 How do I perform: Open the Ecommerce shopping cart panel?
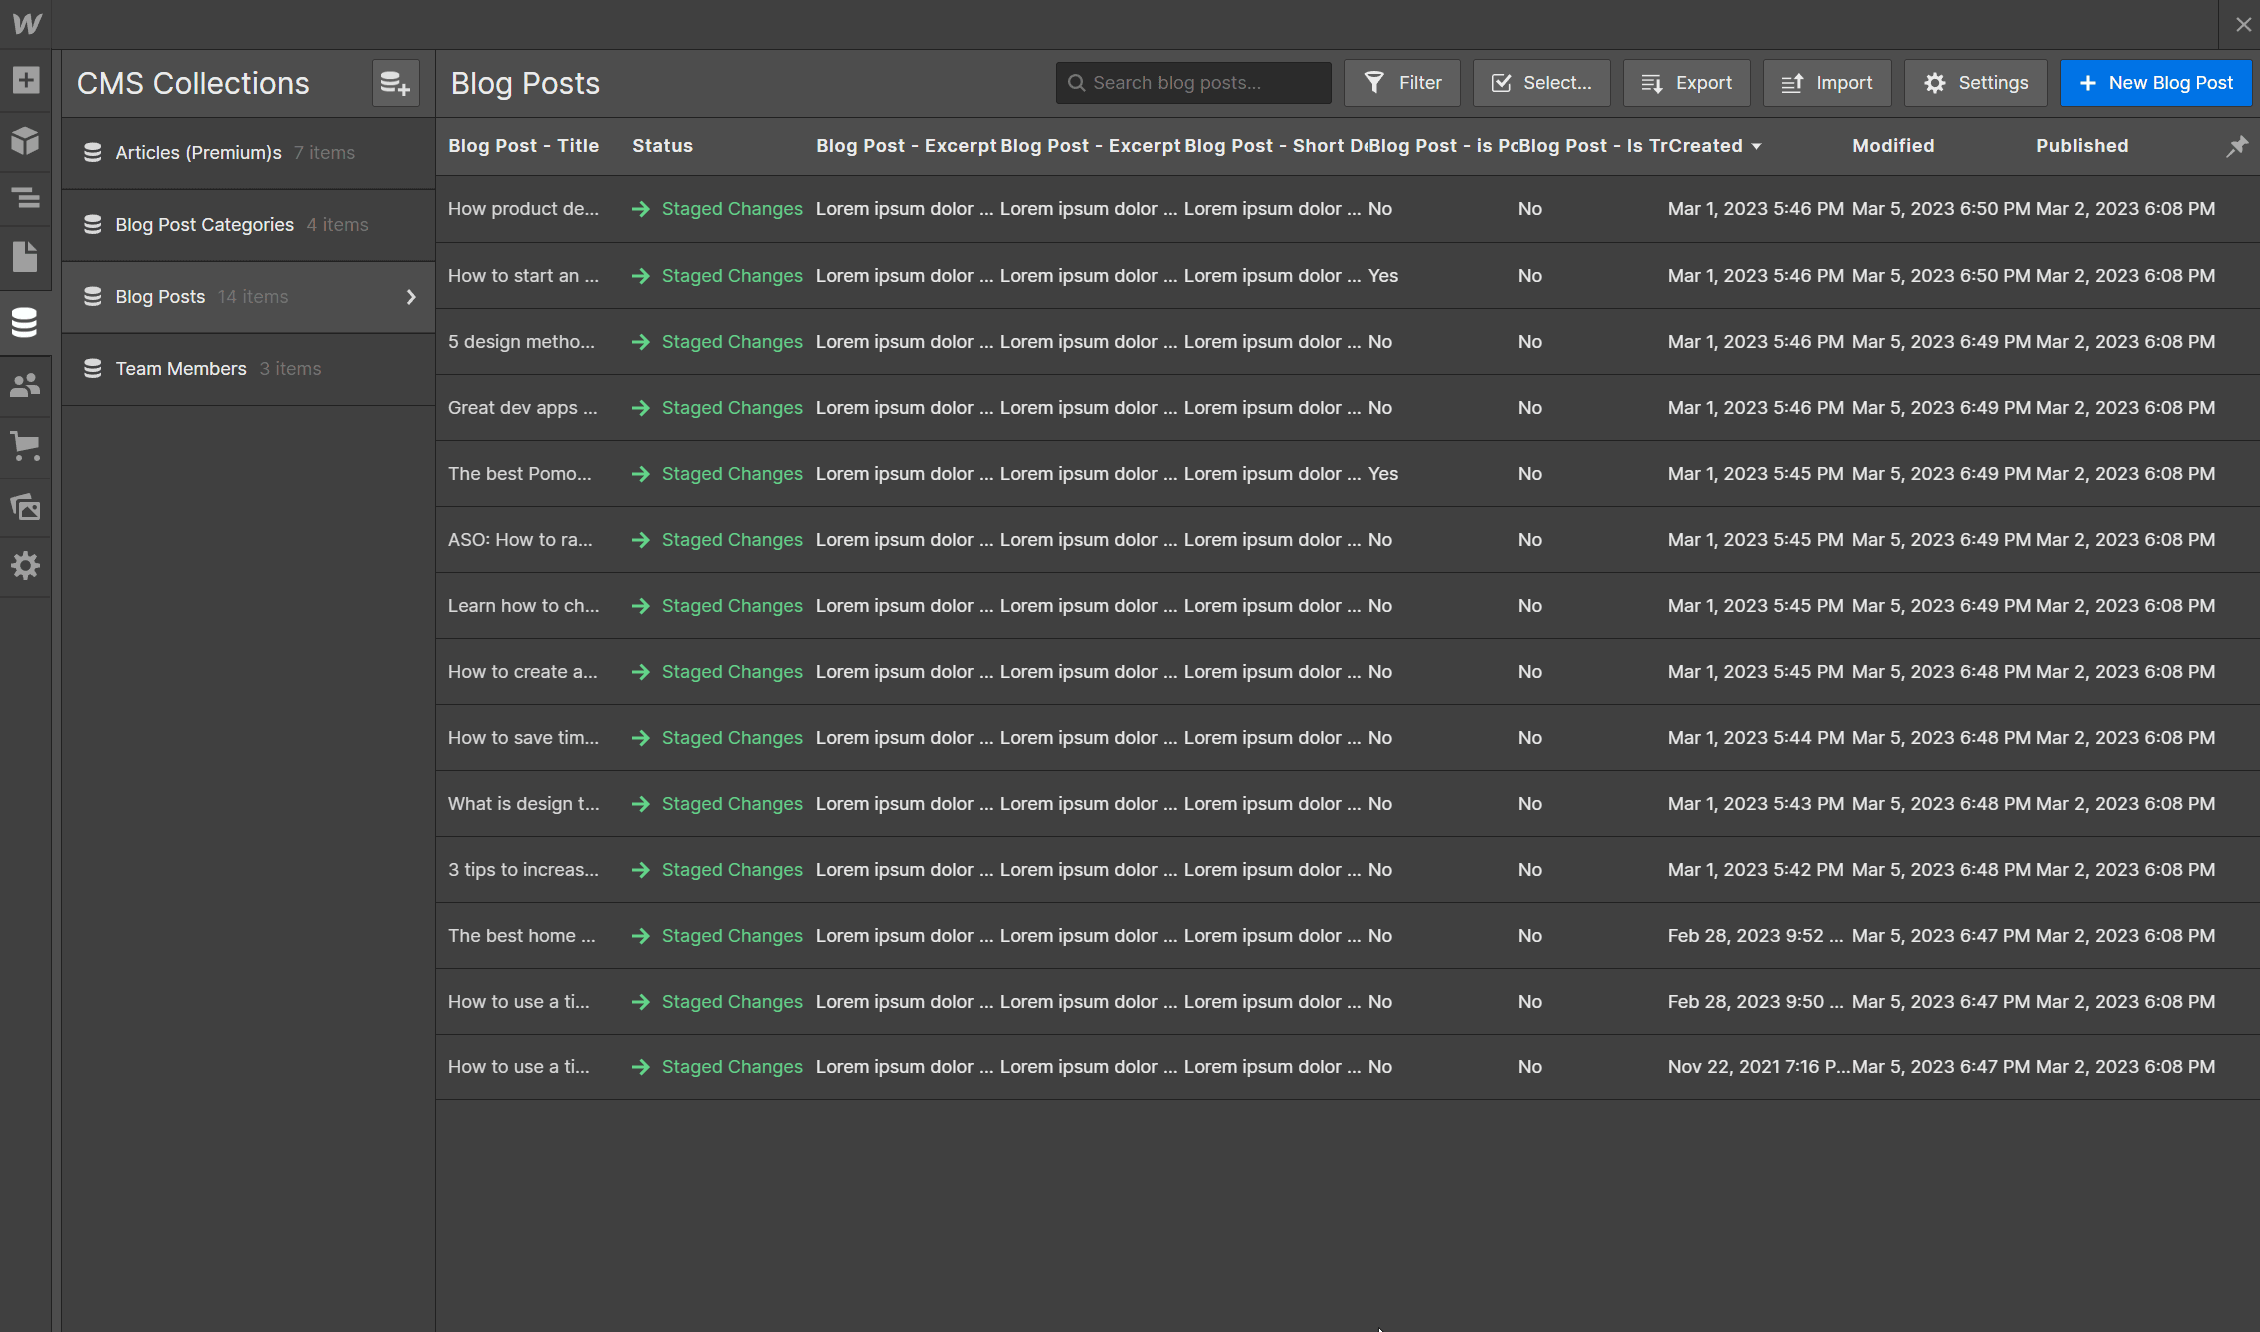25,447
